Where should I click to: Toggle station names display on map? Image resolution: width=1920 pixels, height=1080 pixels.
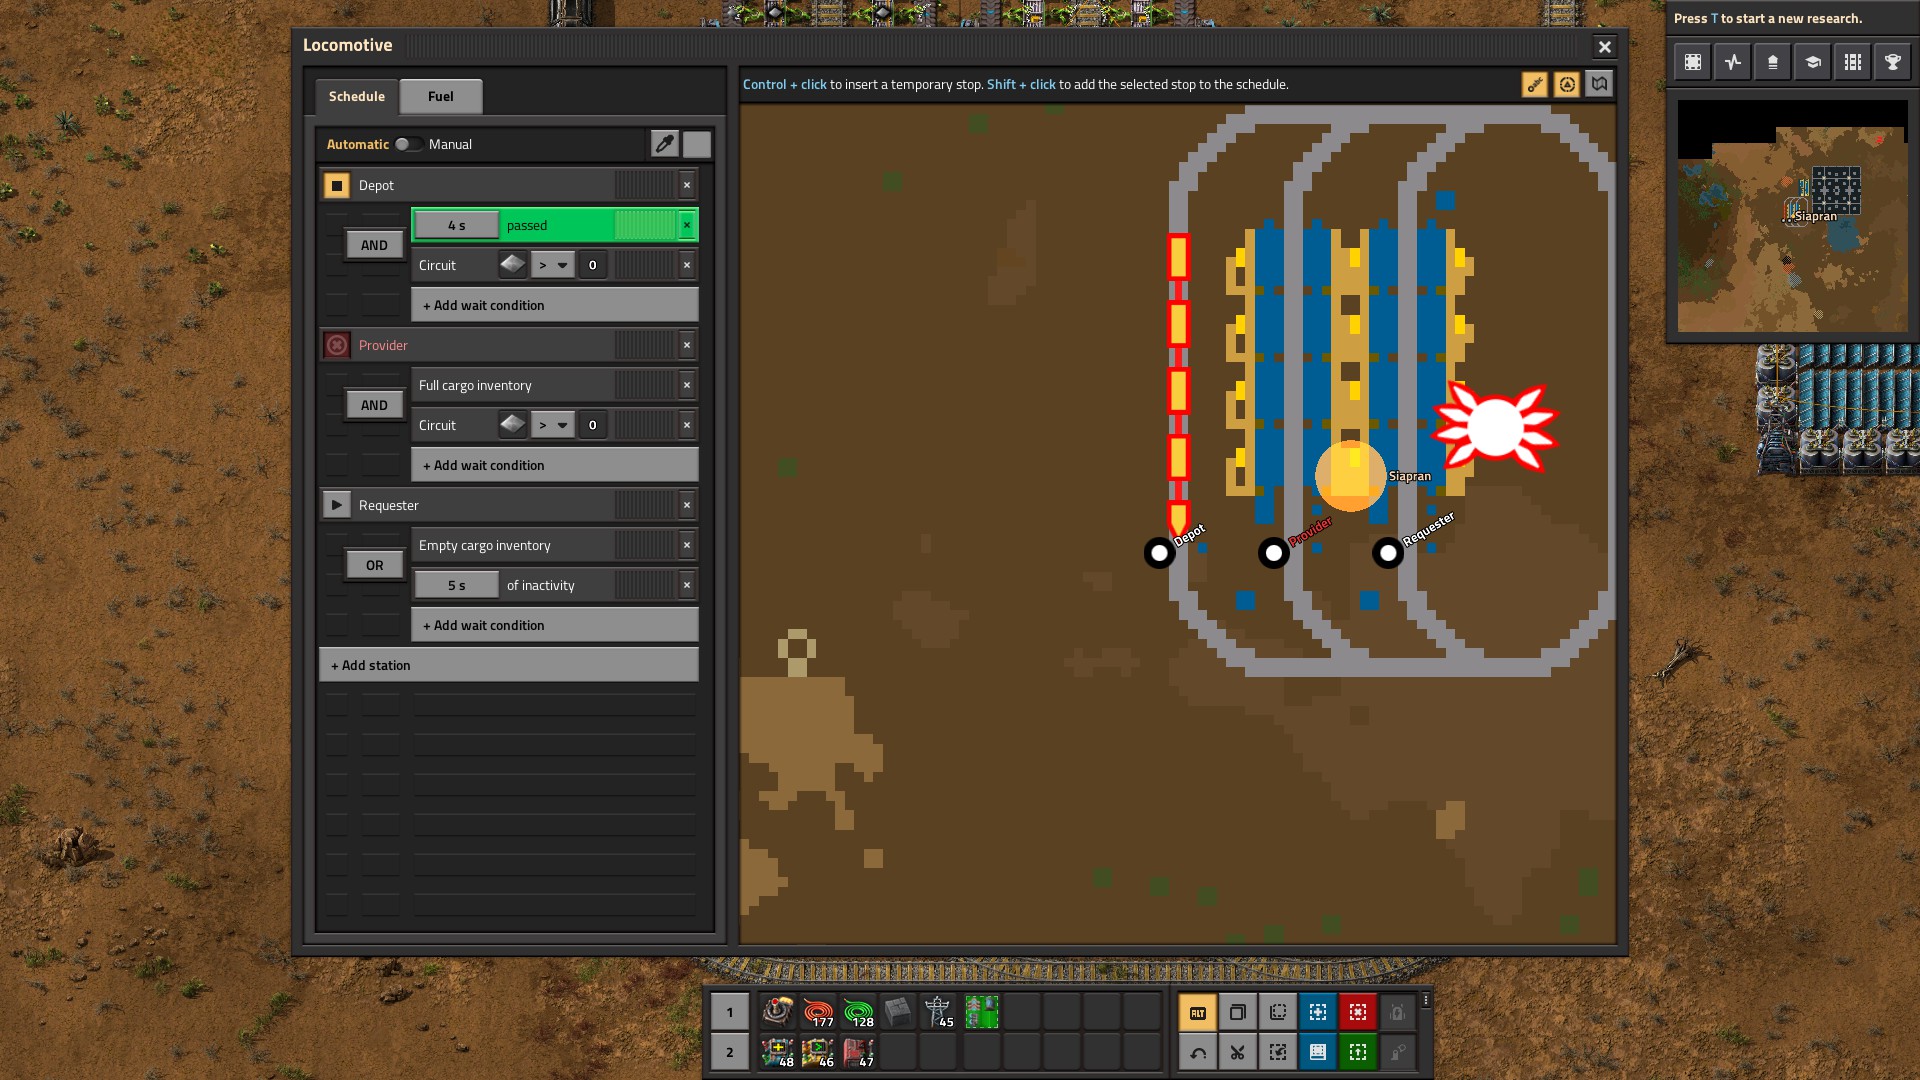point(1535,85)
